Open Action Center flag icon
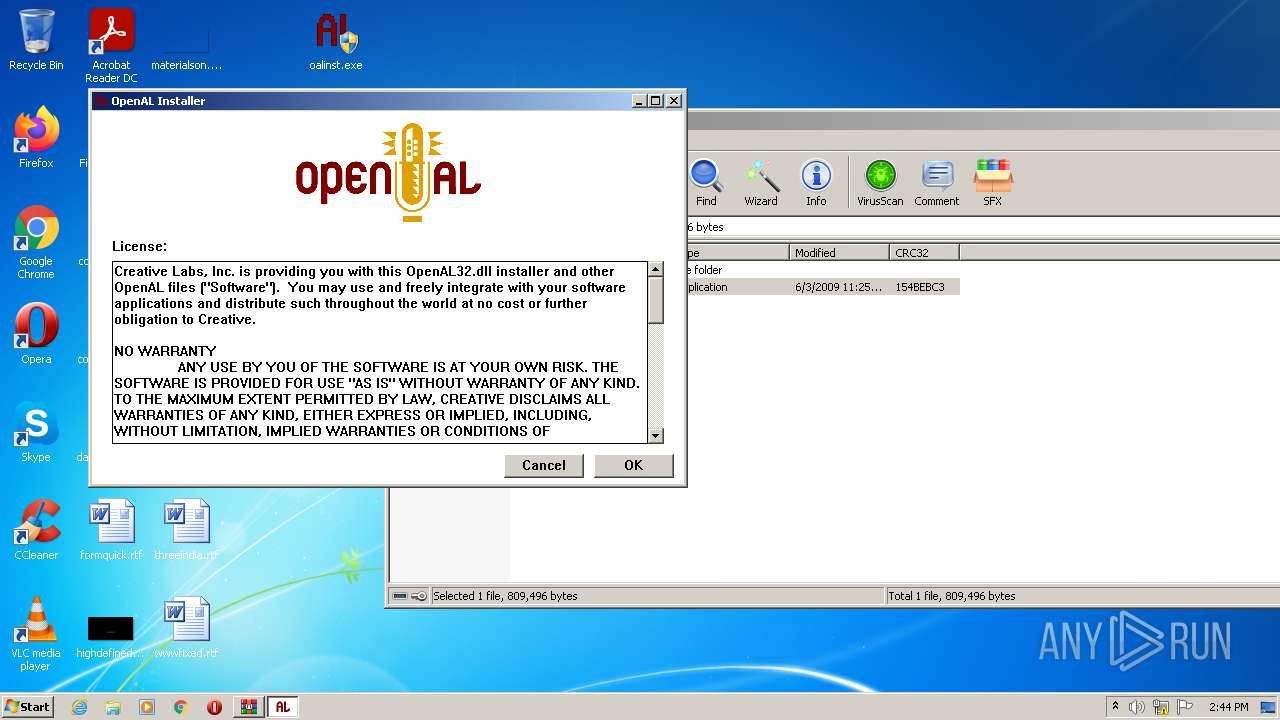This screenshot has height=720, width=1280. (x=1185, y=707)
